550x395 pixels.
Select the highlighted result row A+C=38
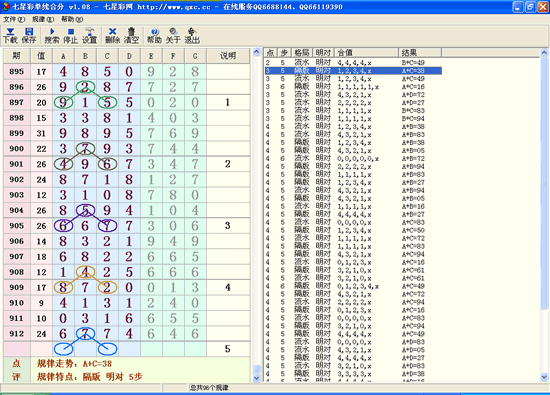point(353,71)
